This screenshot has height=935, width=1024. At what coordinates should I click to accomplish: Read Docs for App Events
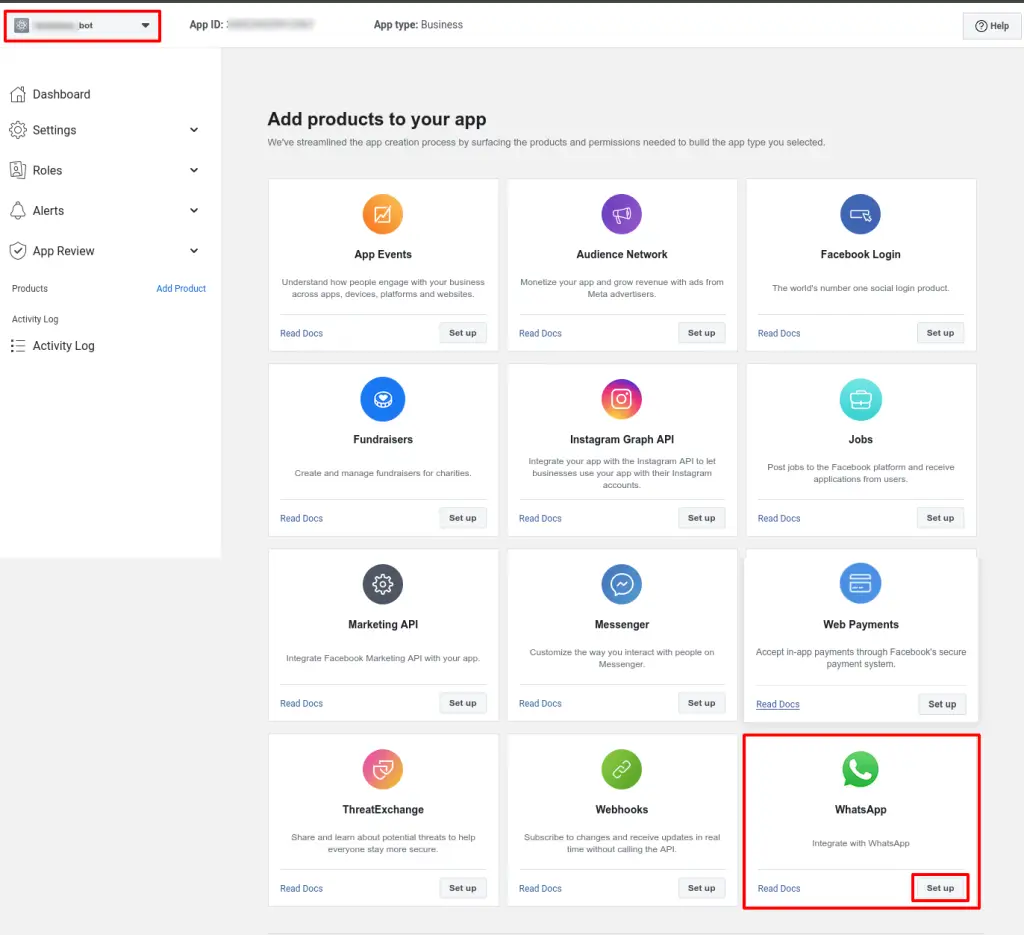pyautogui.click(x=301, y=333)
